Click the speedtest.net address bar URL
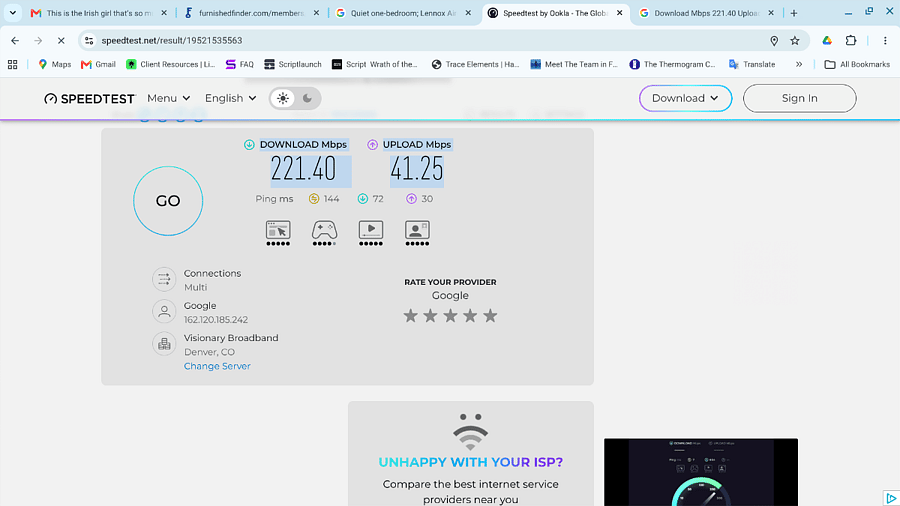Image resolution: width=900 pixels, height=506 pixels. click(x=172, y=41)
